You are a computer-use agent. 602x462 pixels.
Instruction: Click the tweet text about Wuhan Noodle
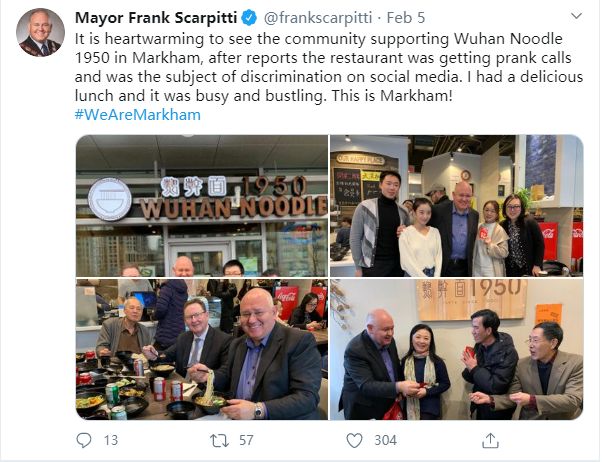(x=329, y=67)
